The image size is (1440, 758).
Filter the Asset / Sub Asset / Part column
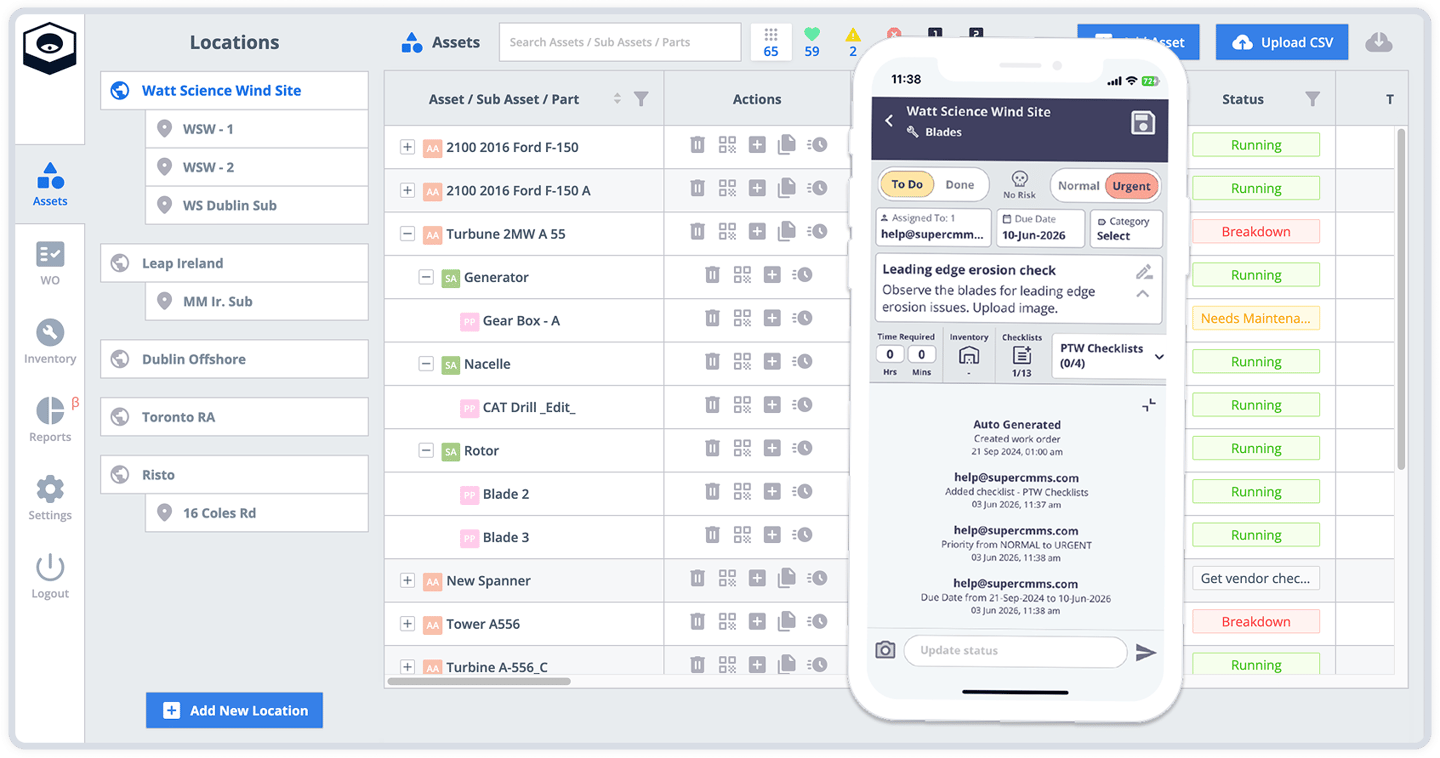[x=641, y=99]
